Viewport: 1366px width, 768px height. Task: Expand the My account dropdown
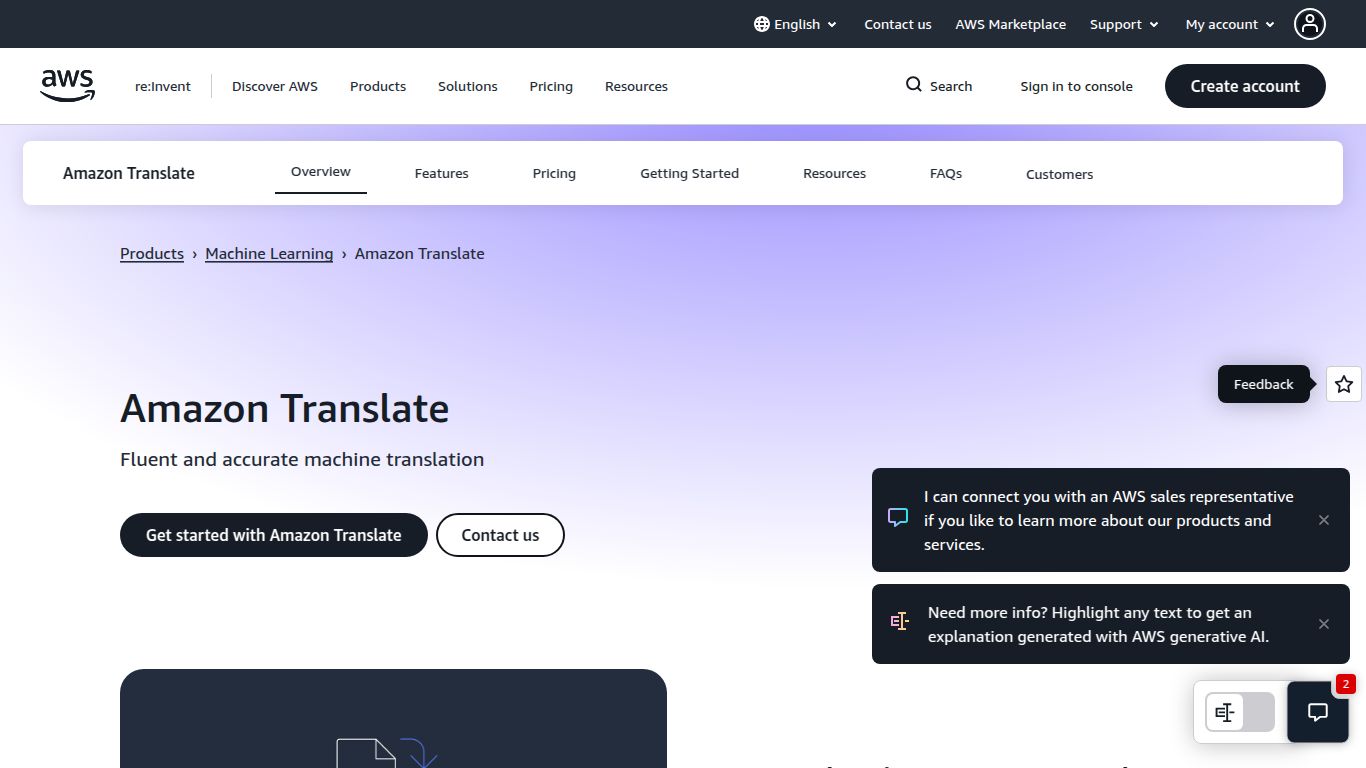pyautogui.click(x=1228, y=23)
